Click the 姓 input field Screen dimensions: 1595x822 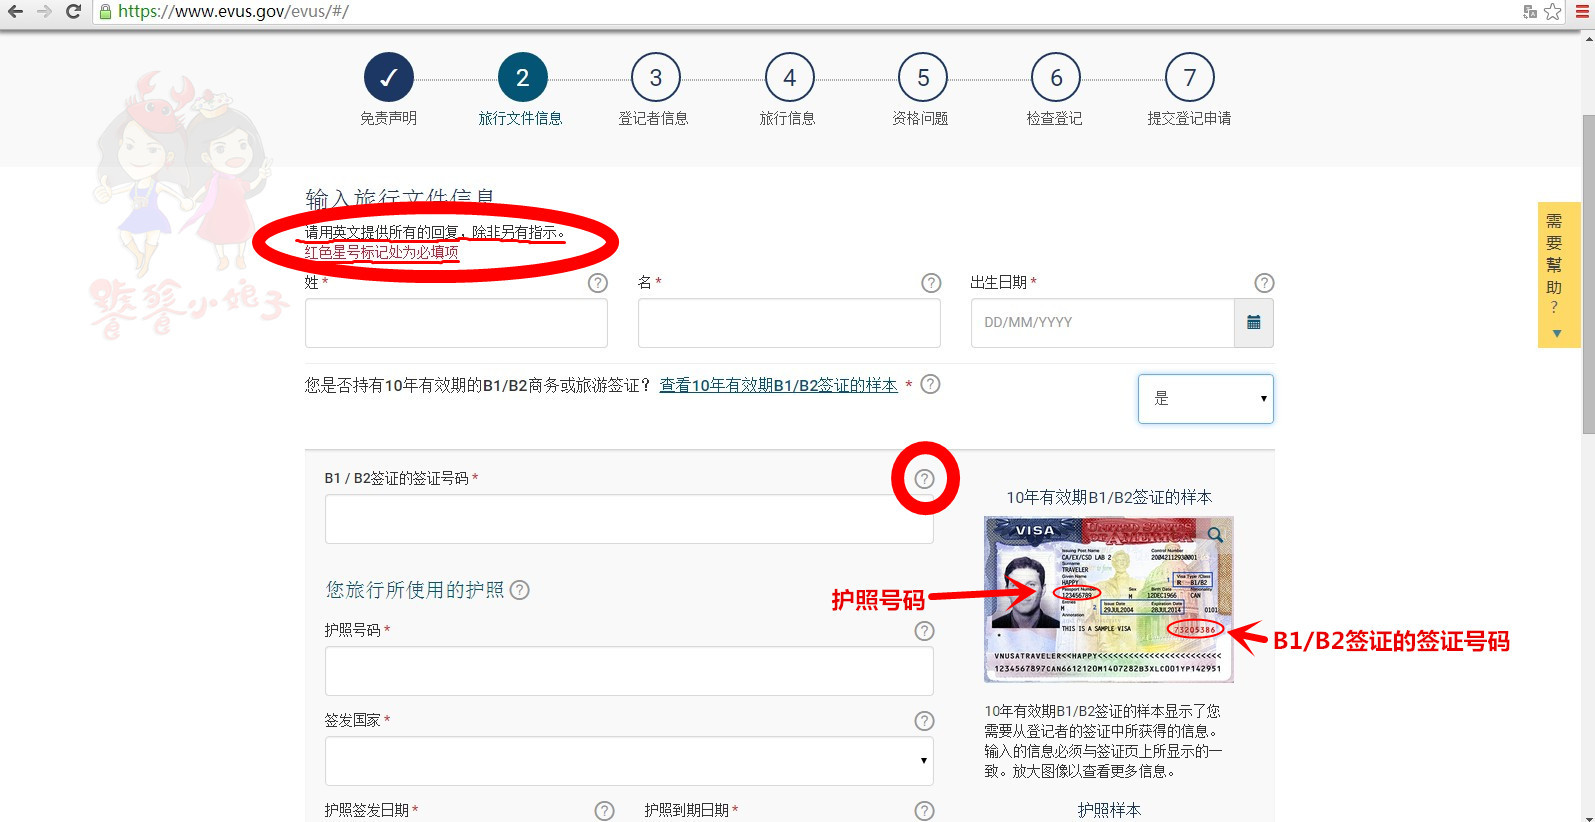click(456, 323)
